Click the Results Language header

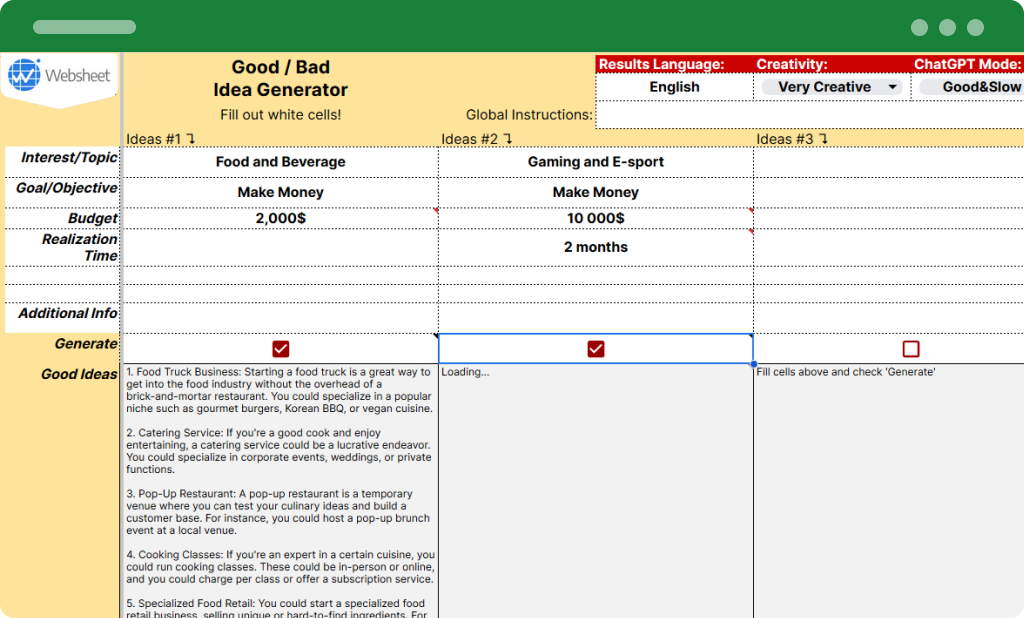pyautogui.click(x=662, y=64)
